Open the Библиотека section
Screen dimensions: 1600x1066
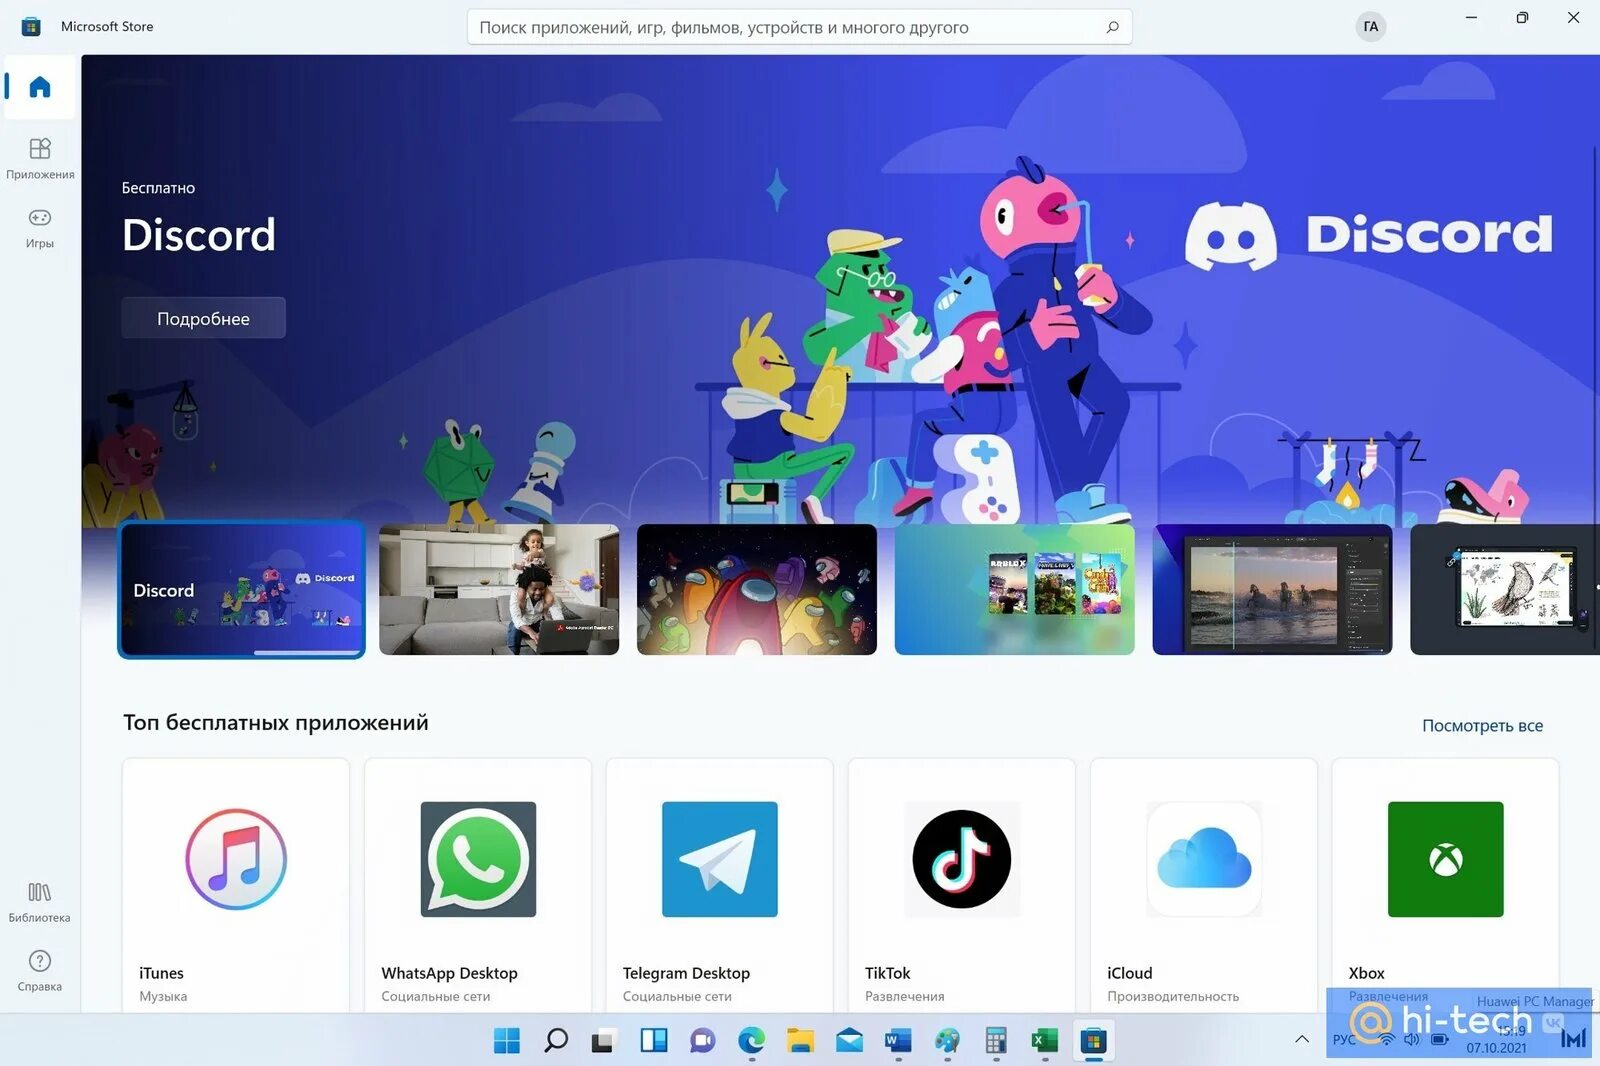click(x=40, y=902)
